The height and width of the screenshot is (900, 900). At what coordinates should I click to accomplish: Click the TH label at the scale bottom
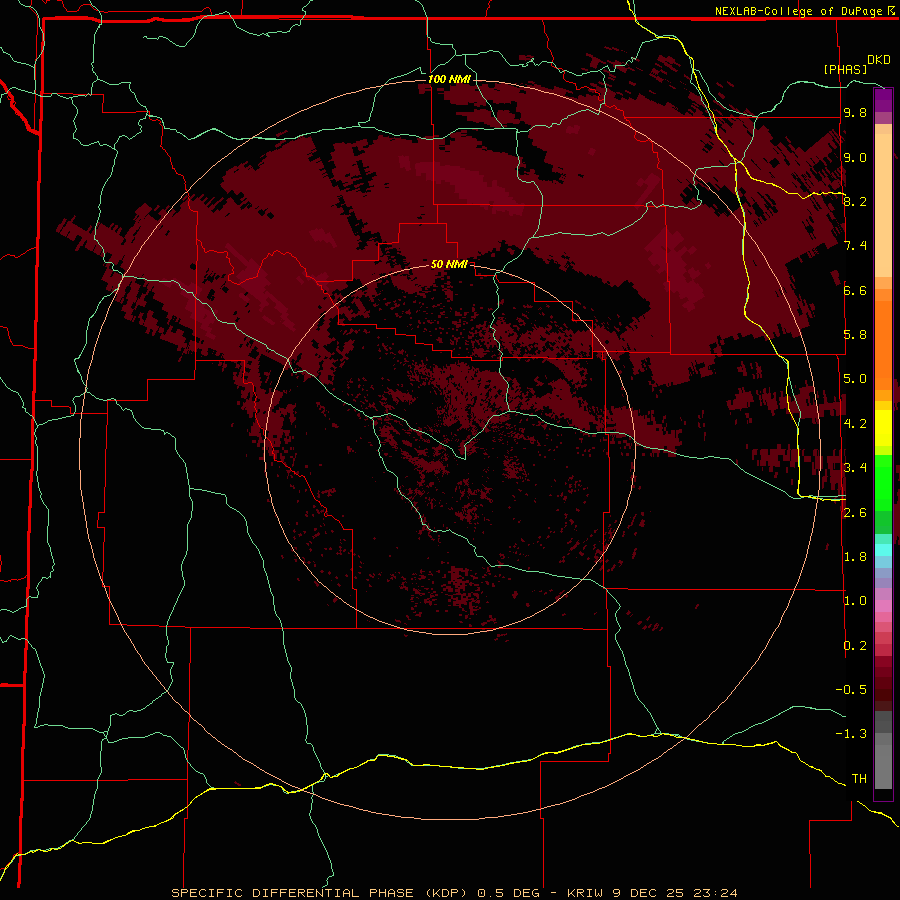coord(859,778)
